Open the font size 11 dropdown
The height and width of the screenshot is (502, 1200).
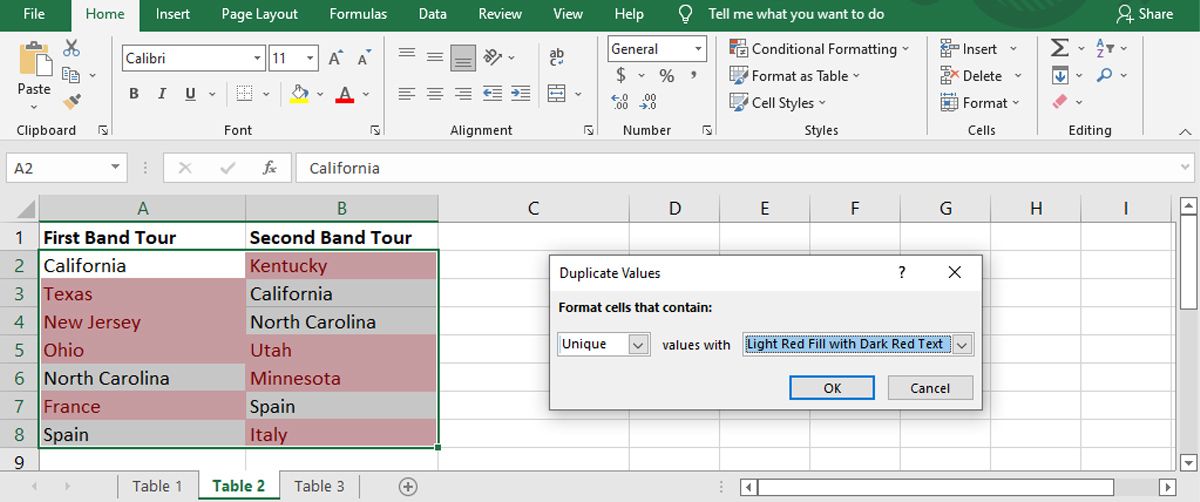pyautogui.click(x=310, y=58)
